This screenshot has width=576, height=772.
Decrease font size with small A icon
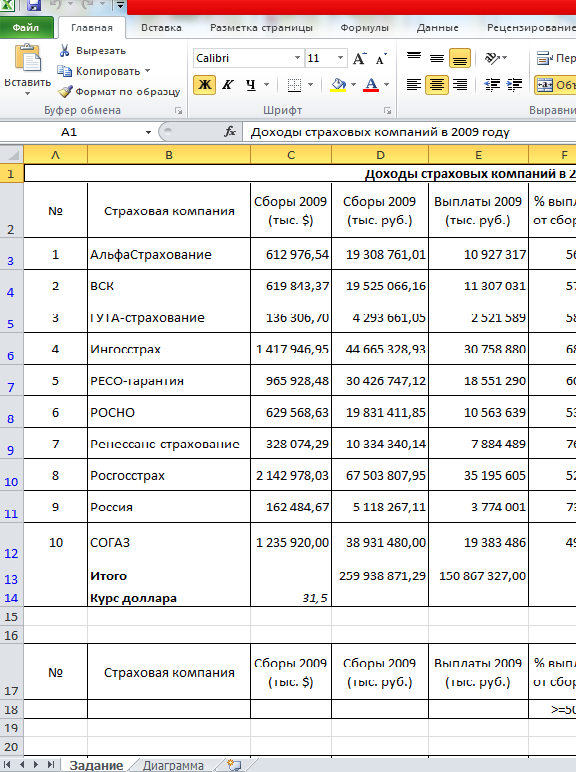pos(381,59)
